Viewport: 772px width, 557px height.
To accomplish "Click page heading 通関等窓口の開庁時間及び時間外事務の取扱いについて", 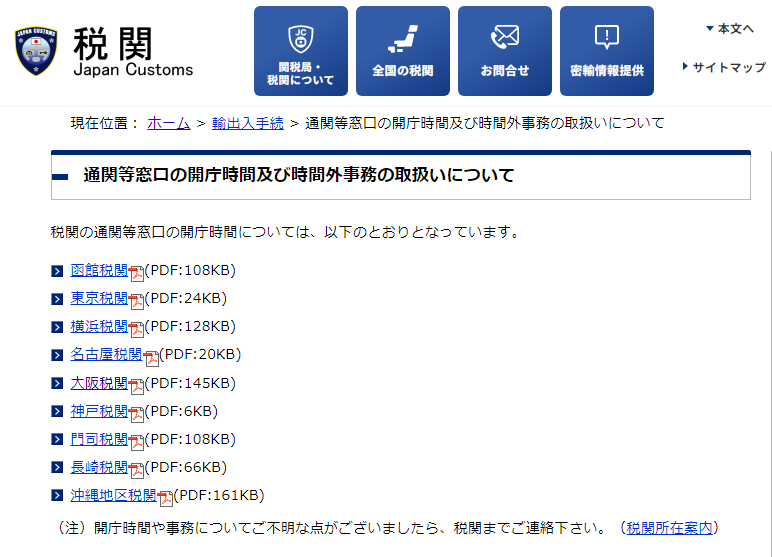I will coord(299,175).
